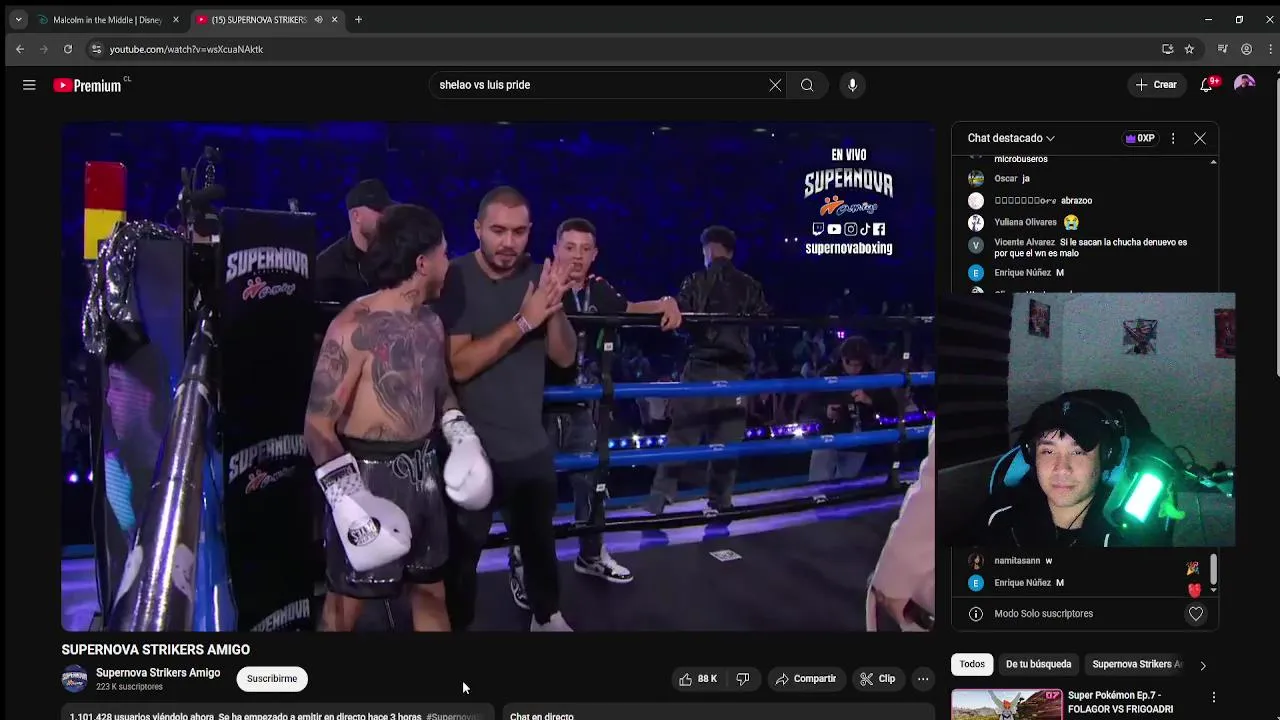1280x720 pixels.
Task: Show more filter chips with the right arrow
Action: pos(1203,665)
